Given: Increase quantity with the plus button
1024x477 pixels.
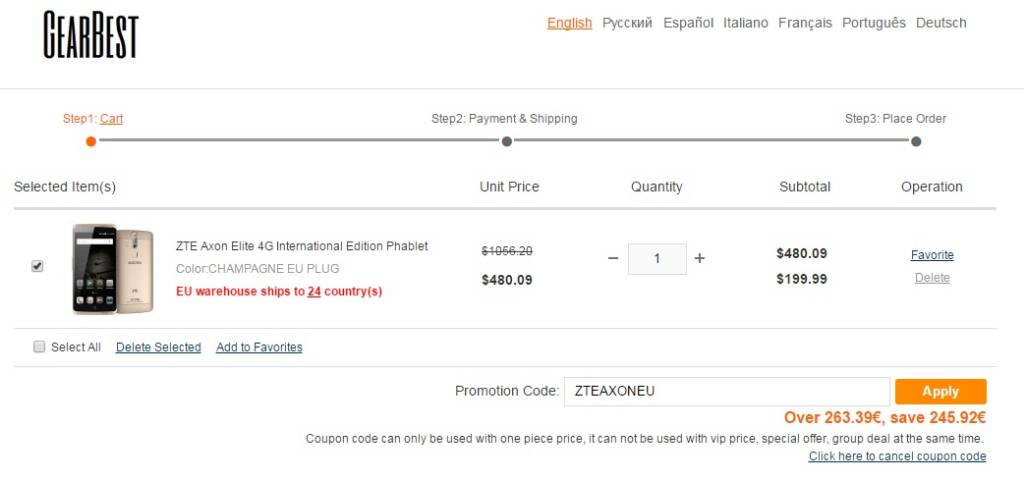Looking at the screenshot, I should coord(699,258).
